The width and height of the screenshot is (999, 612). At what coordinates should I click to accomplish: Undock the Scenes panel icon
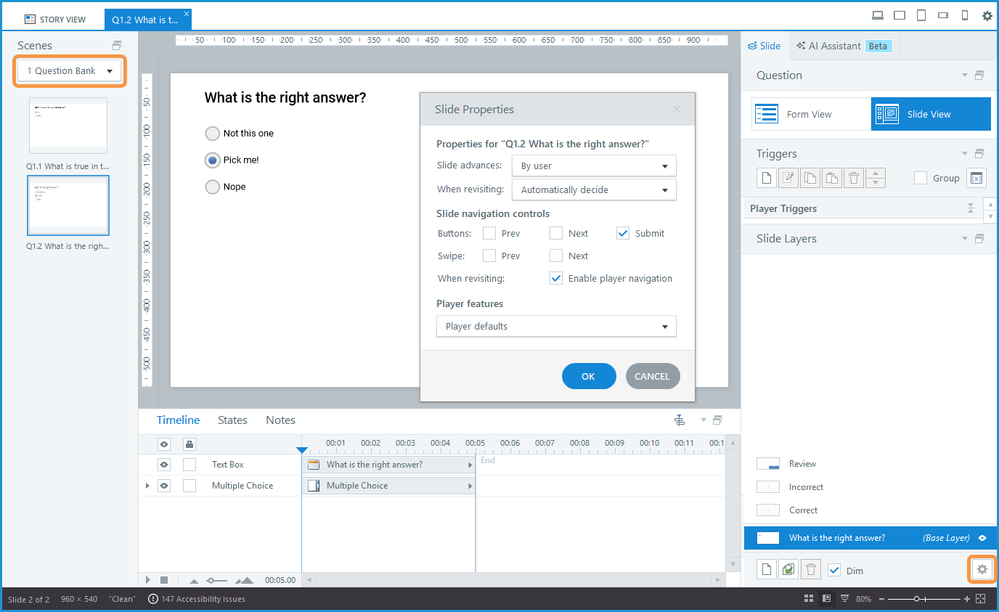pos(117,45)
